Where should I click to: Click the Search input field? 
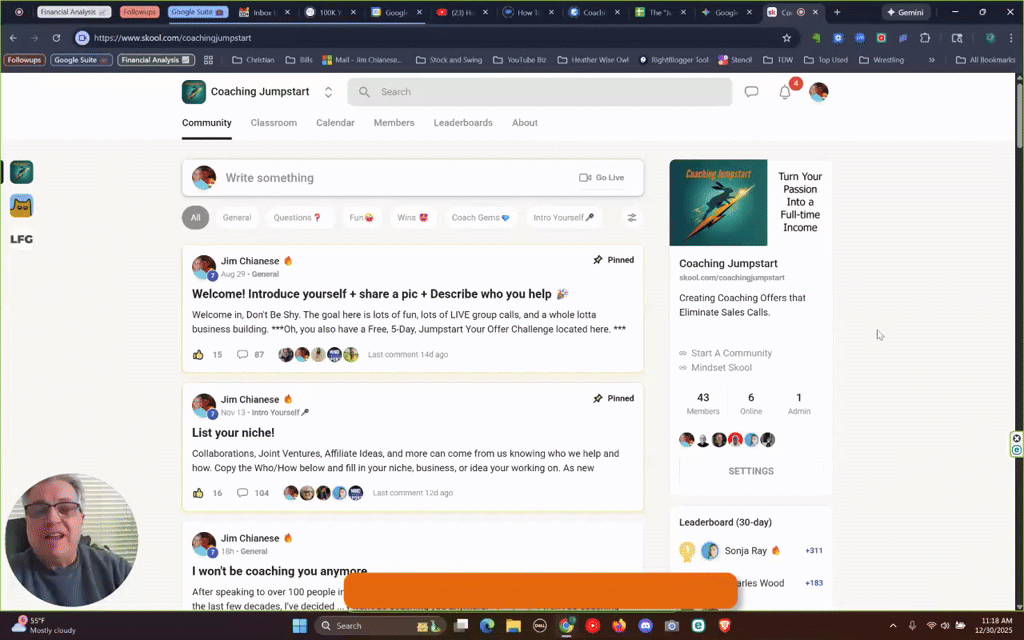coord(539,92)
